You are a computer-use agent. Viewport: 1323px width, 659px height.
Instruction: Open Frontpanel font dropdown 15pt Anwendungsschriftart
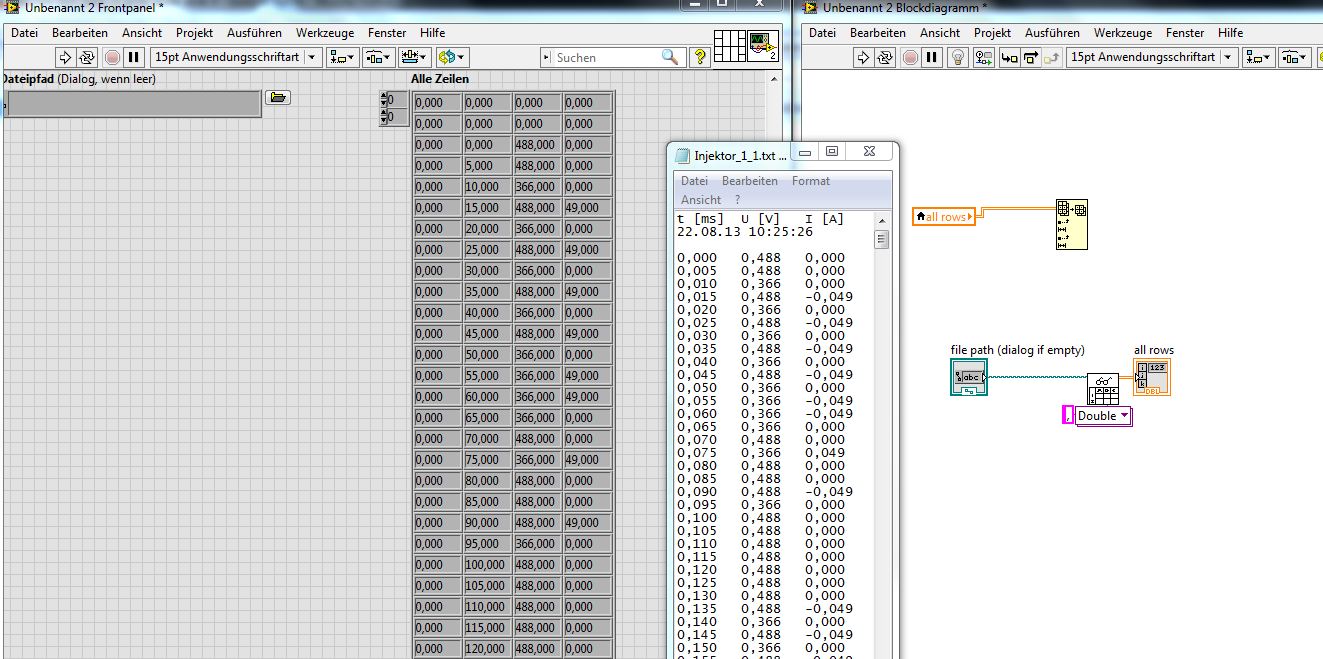235,58
